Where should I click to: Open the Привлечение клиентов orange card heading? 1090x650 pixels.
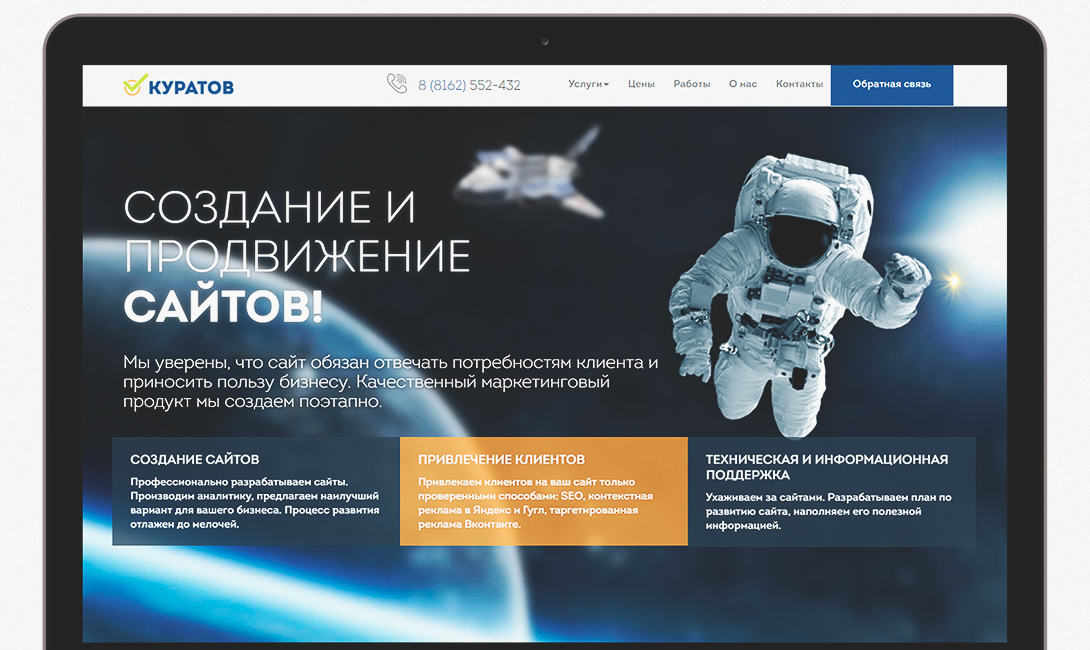pos(501,460)
